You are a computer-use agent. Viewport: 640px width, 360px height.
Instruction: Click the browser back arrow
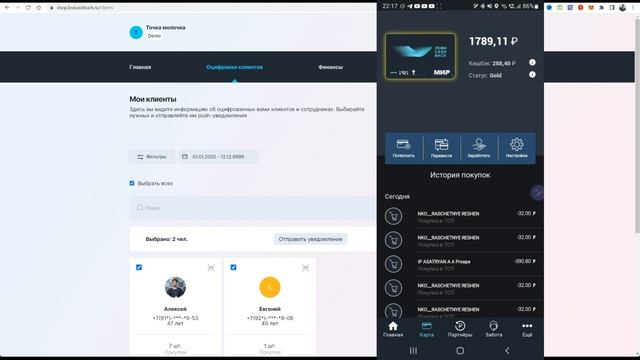(7, 7)
